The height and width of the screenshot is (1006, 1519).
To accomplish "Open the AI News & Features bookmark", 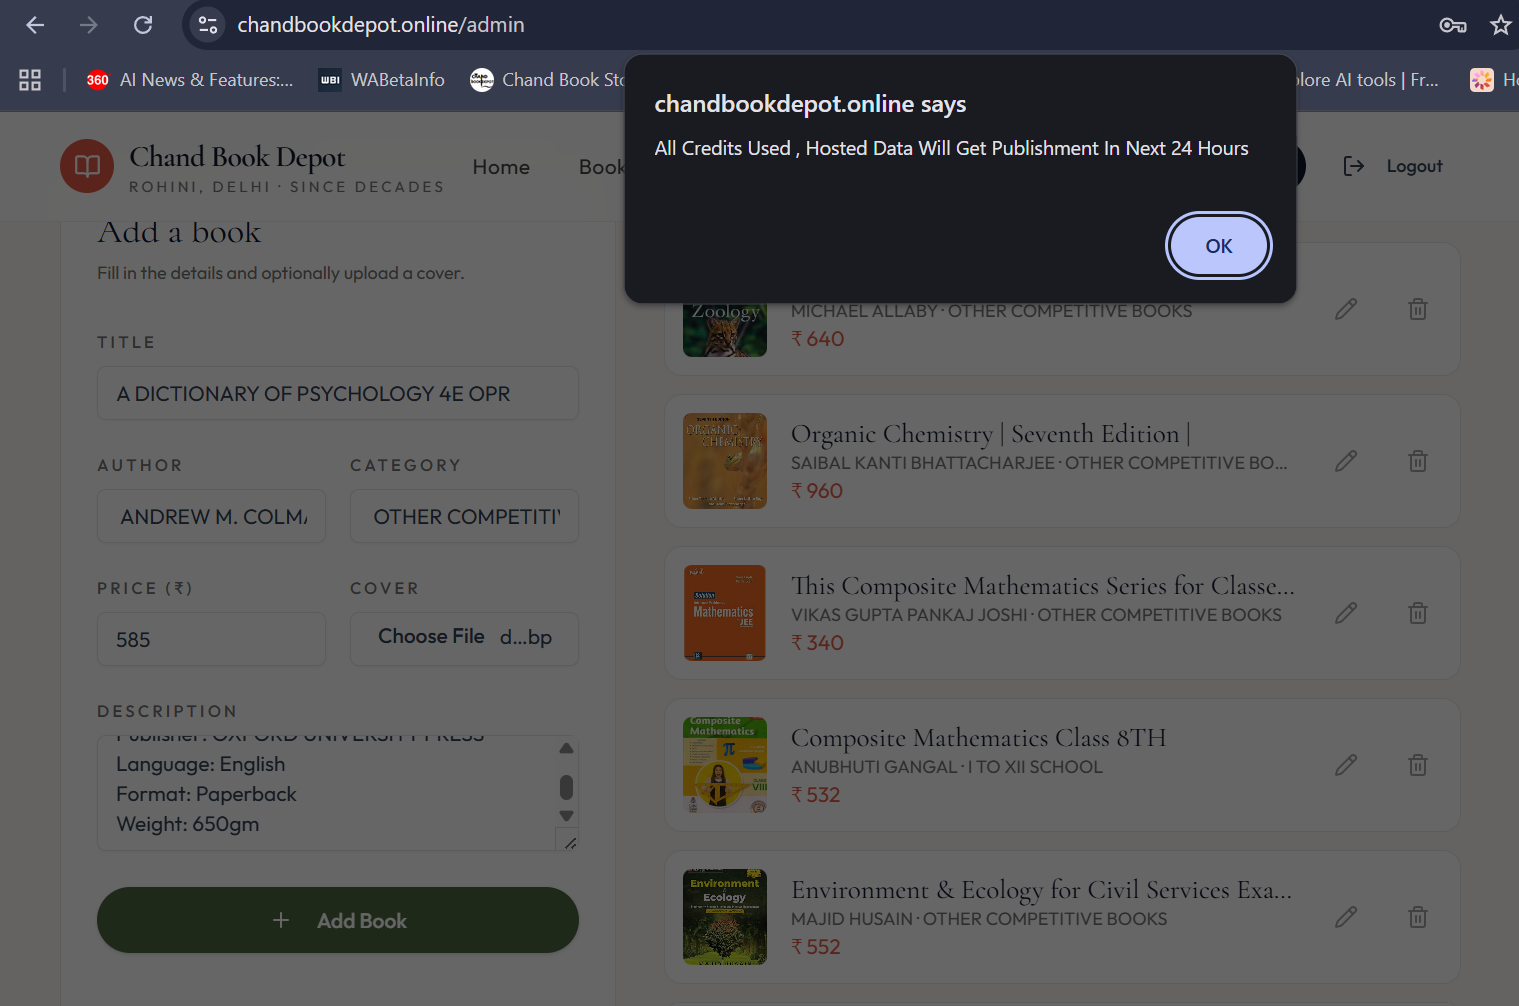I will point(190,80).
